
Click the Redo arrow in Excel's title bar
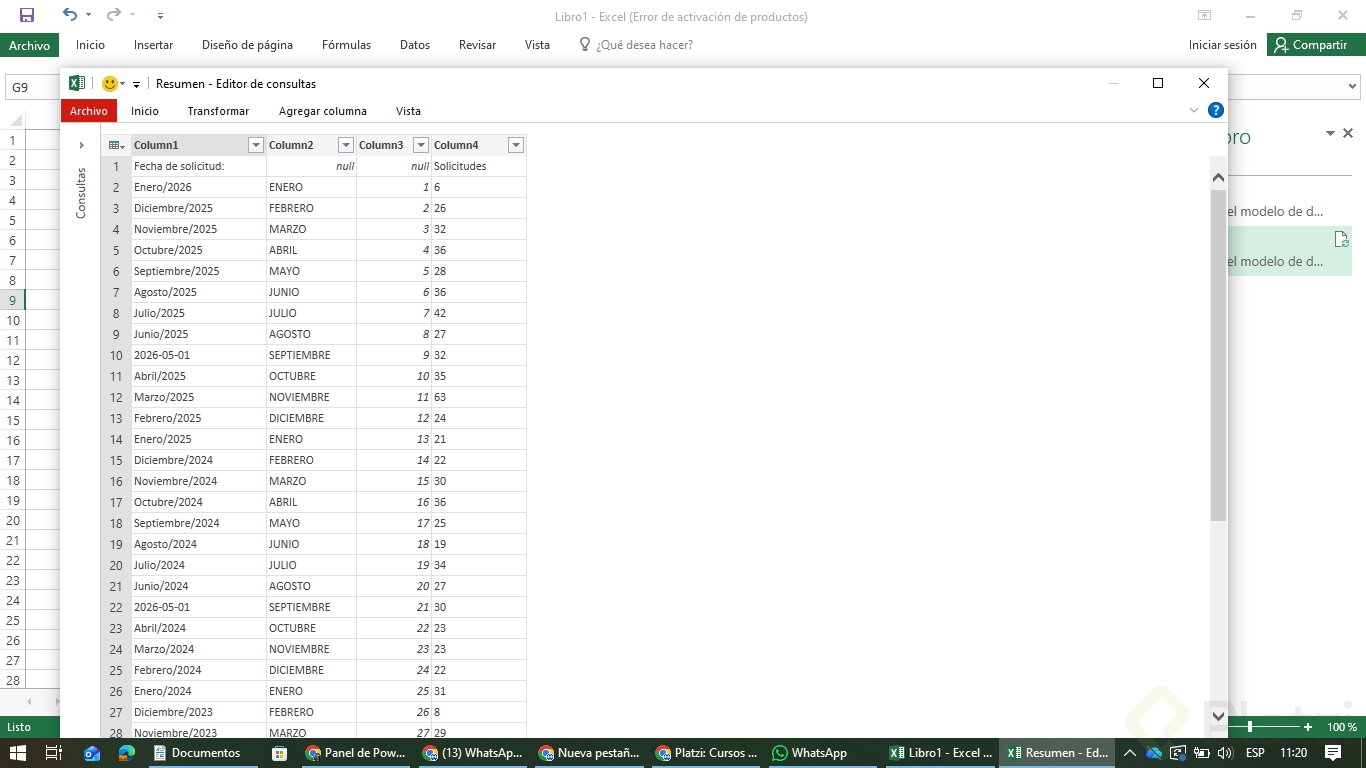113,15
